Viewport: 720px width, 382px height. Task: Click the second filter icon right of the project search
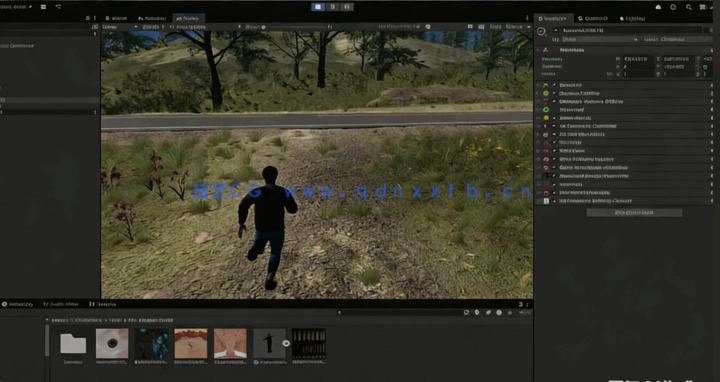[x=477, y=313]
